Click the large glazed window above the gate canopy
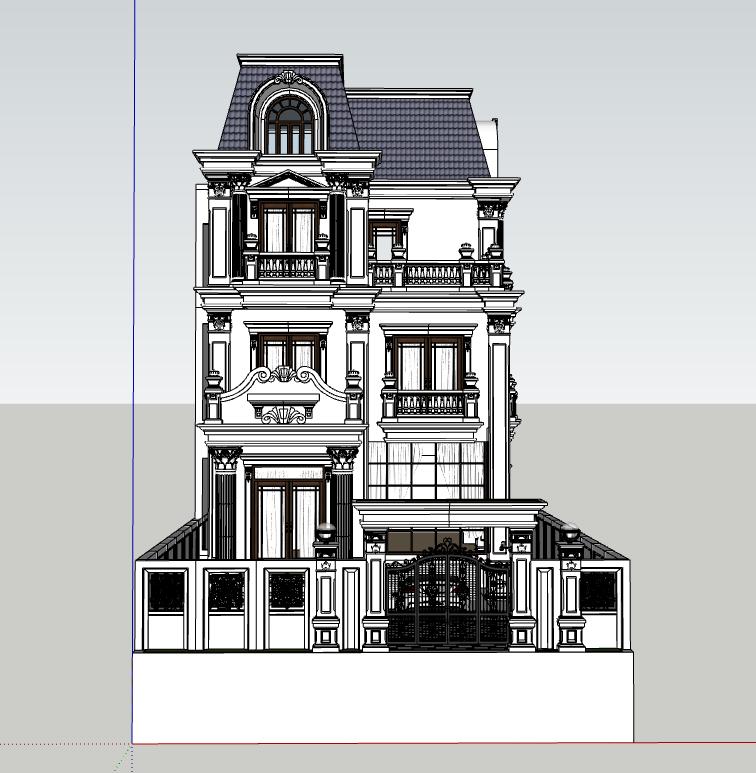The height and width of the screenshot is (773, 756). click(427, 469)
